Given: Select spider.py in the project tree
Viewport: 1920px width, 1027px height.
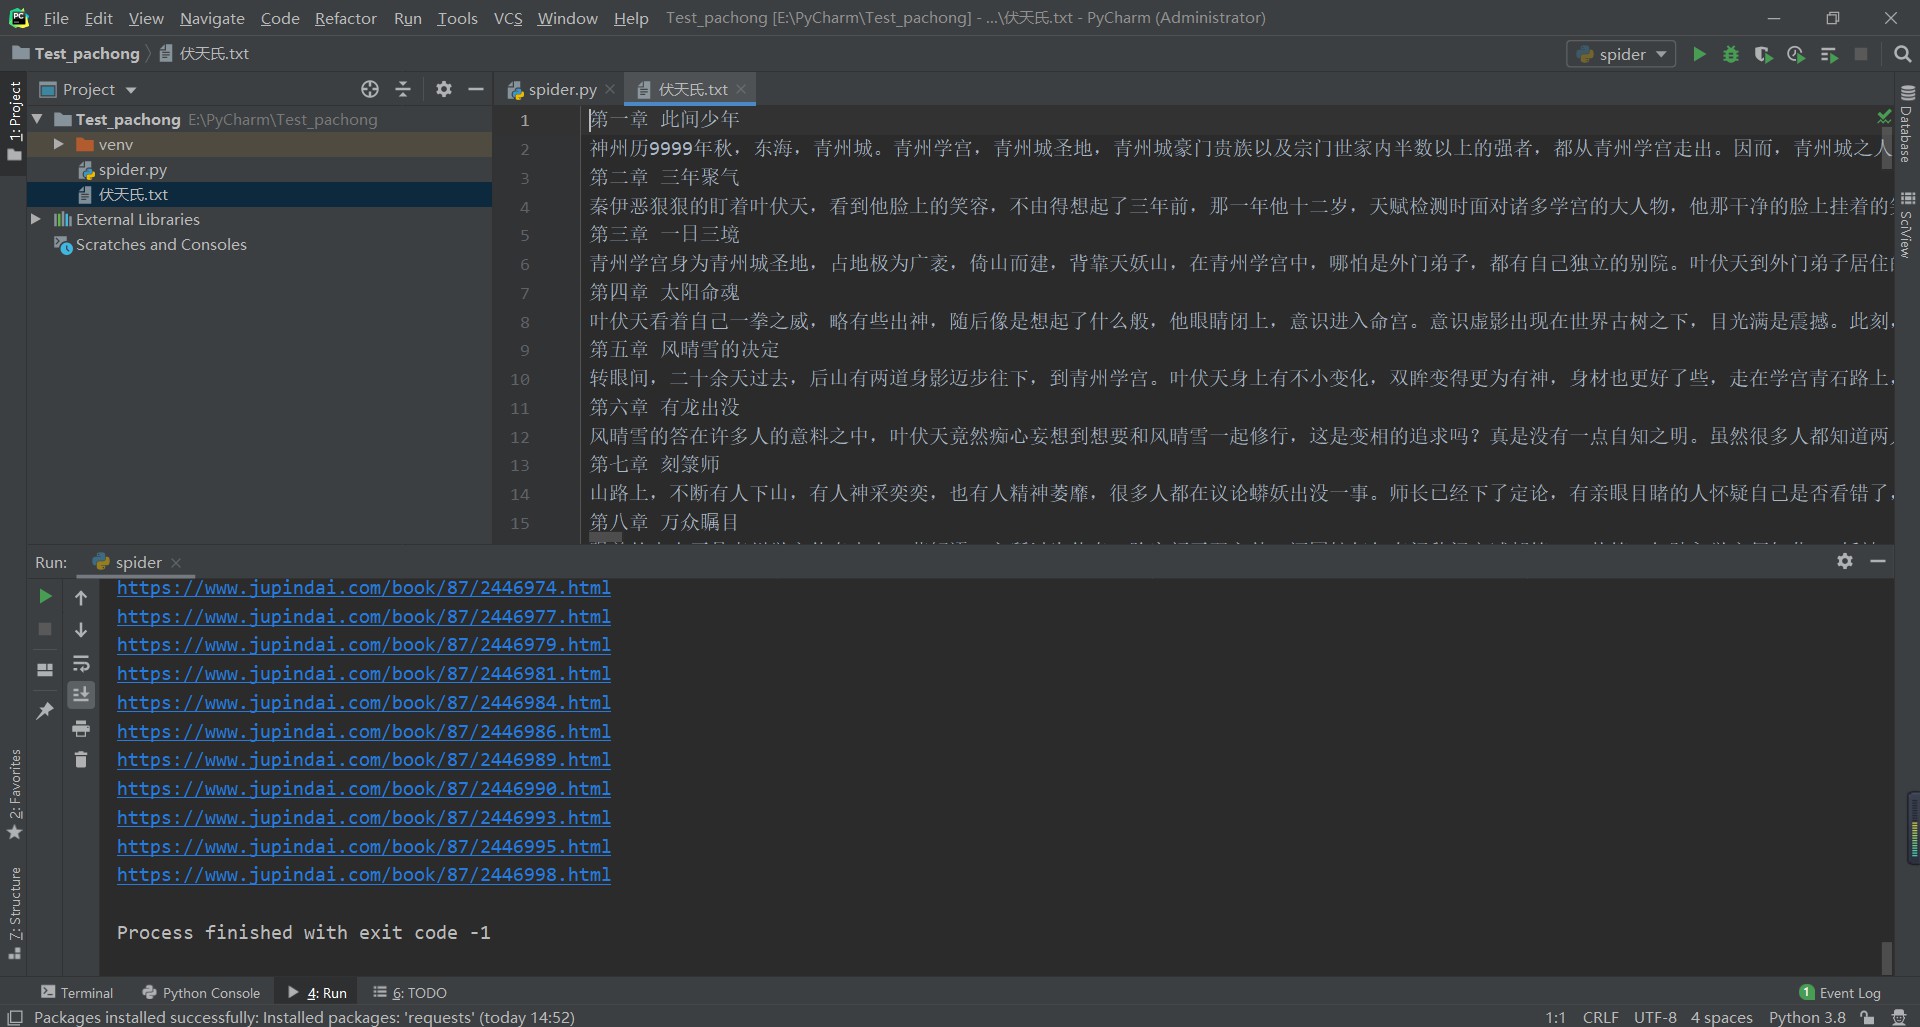Looking at the screenshot, I should [x=133, y=170].
